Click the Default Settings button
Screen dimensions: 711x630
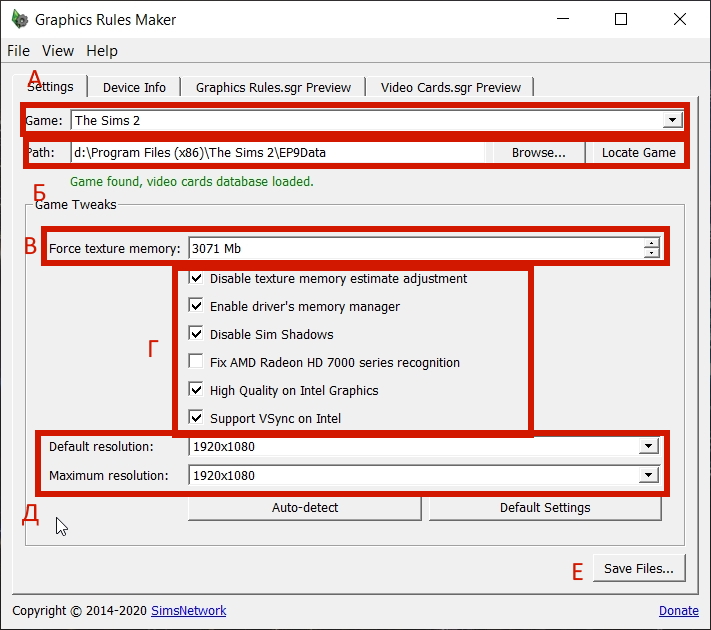[x=545, y=508]
